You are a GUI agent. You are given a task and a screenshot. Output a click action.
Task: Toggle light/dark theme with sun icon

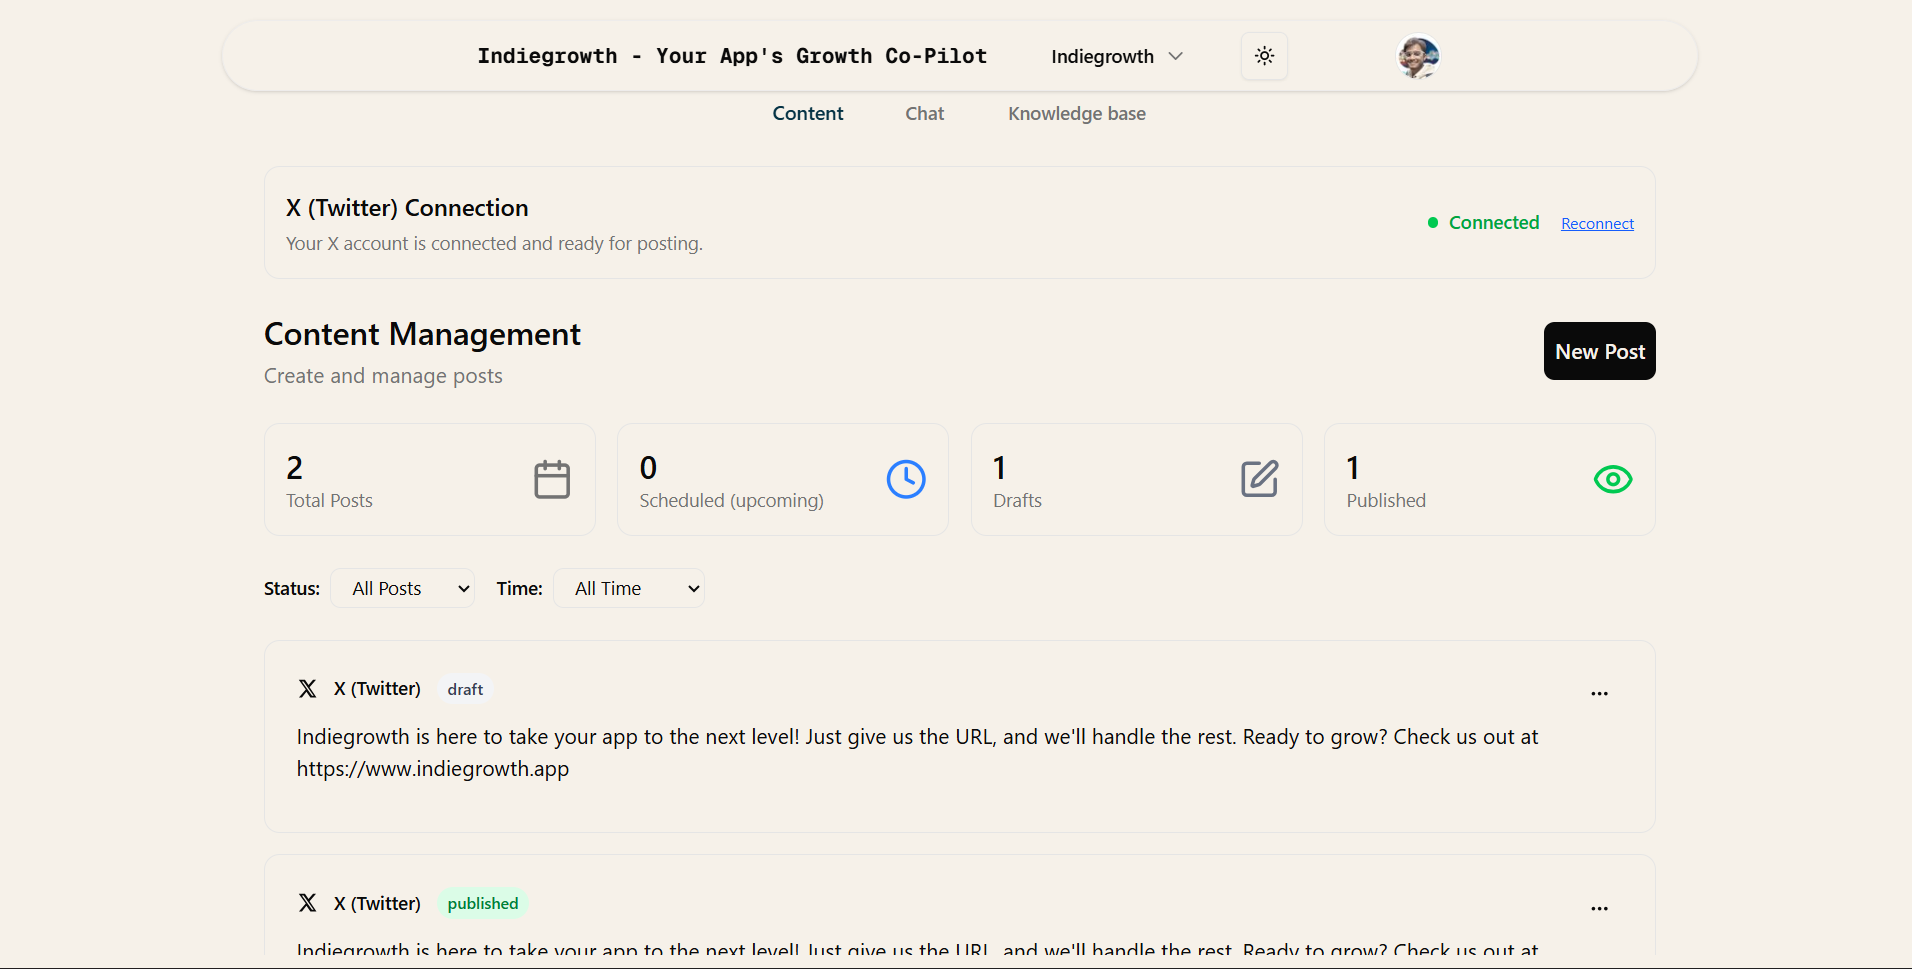1263,56
